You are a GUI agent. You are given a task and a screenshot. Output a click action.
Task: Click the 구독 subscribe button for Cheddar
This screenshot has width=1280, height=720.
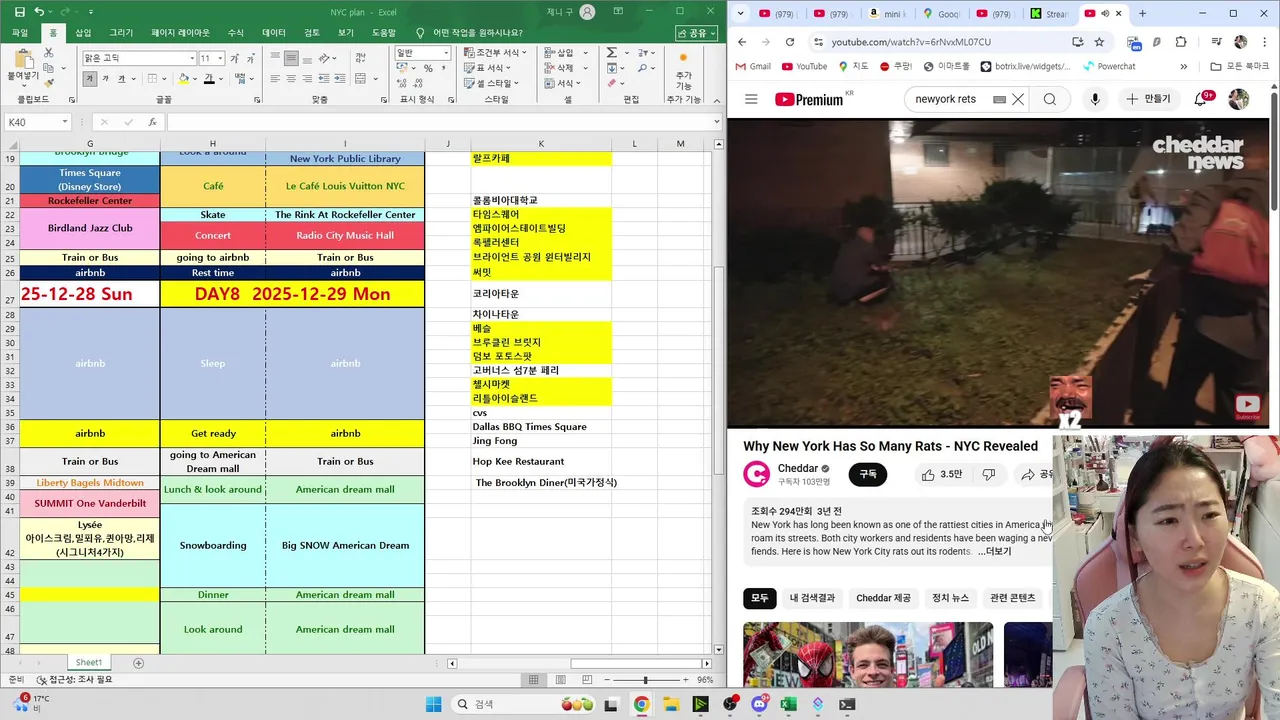pyautogui.click(x=867, y=475)
